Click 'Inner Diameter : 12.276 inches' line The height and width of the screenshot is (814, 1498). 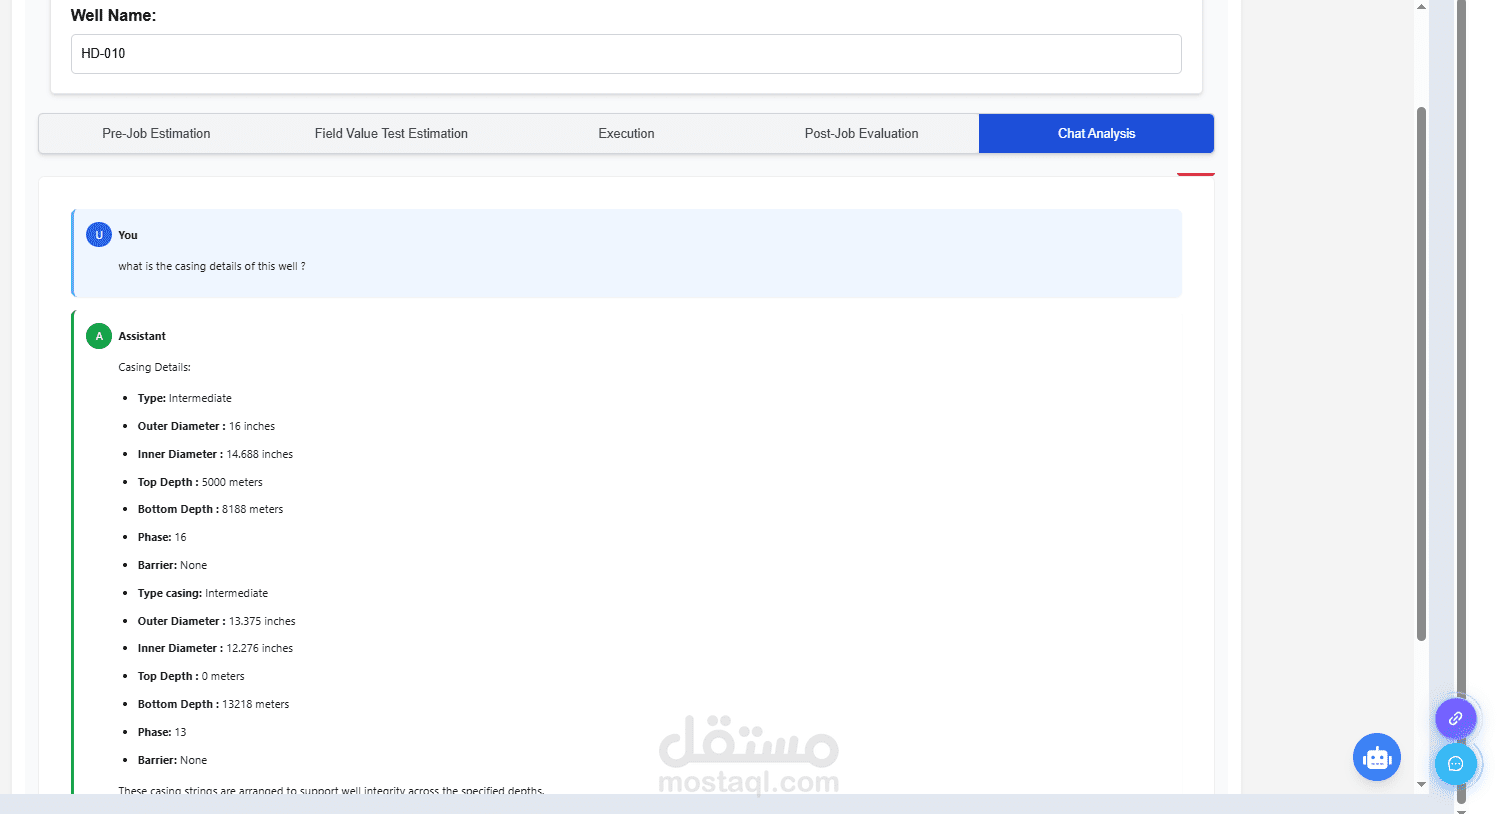click(x=215, y=648)
